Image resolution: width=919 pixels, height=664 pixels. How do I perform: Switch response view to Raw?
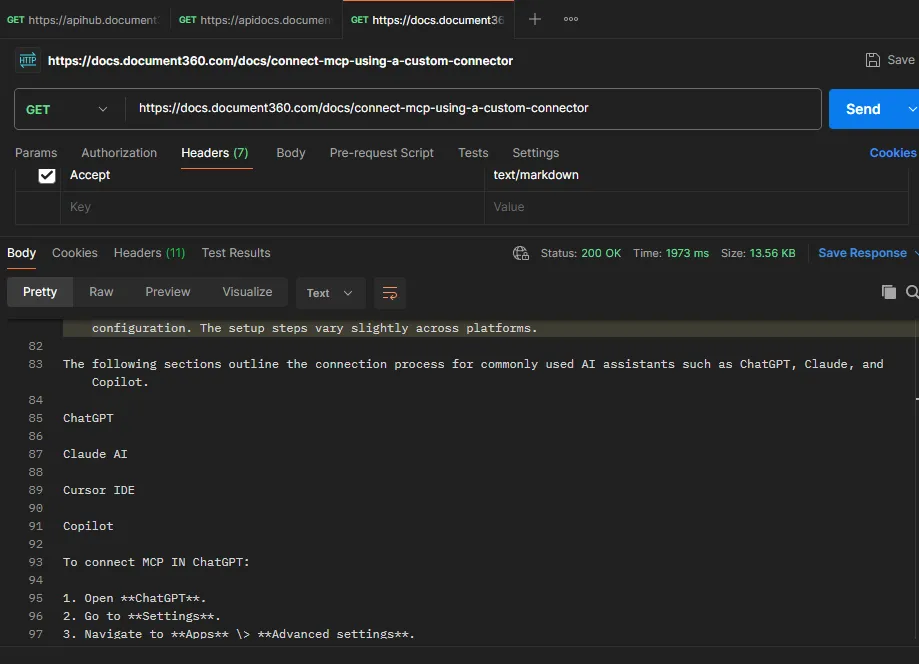point(101,292)
